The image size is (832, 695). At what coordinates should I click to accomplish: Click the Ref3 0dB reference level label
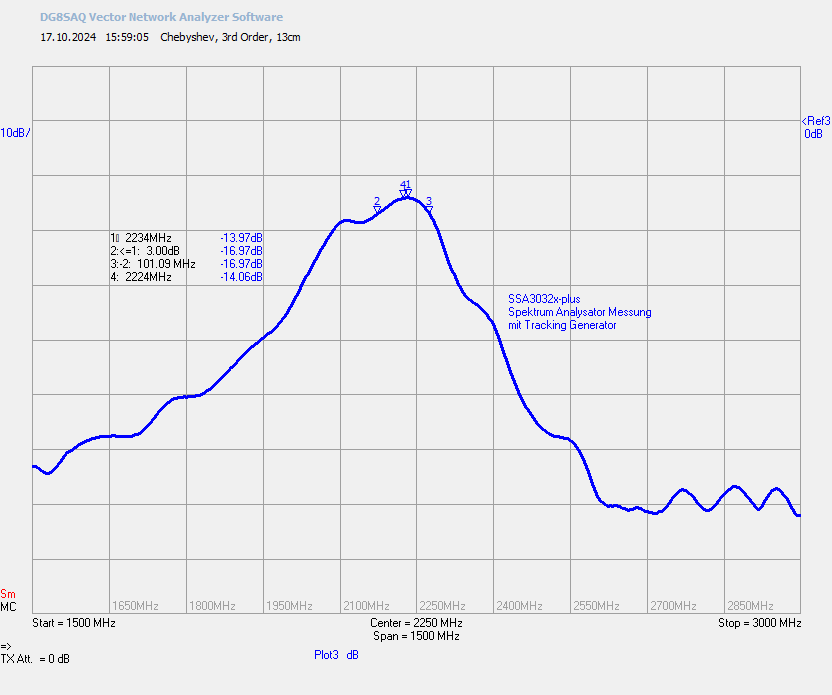(816, 127)
